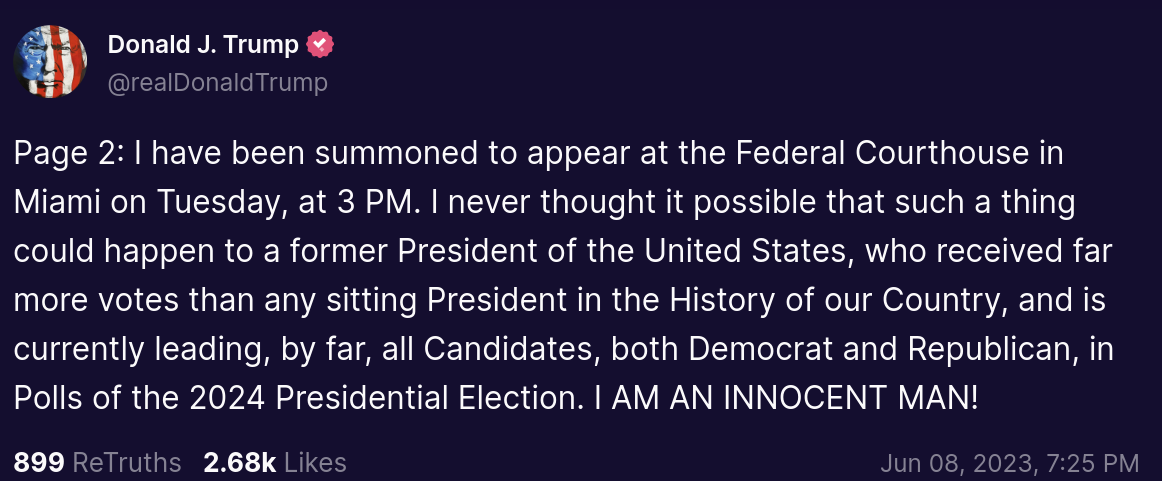1162x481 pixels.
Task: Visit the @realDonaldTrump handle link
Action: click(x=218, y=83)
